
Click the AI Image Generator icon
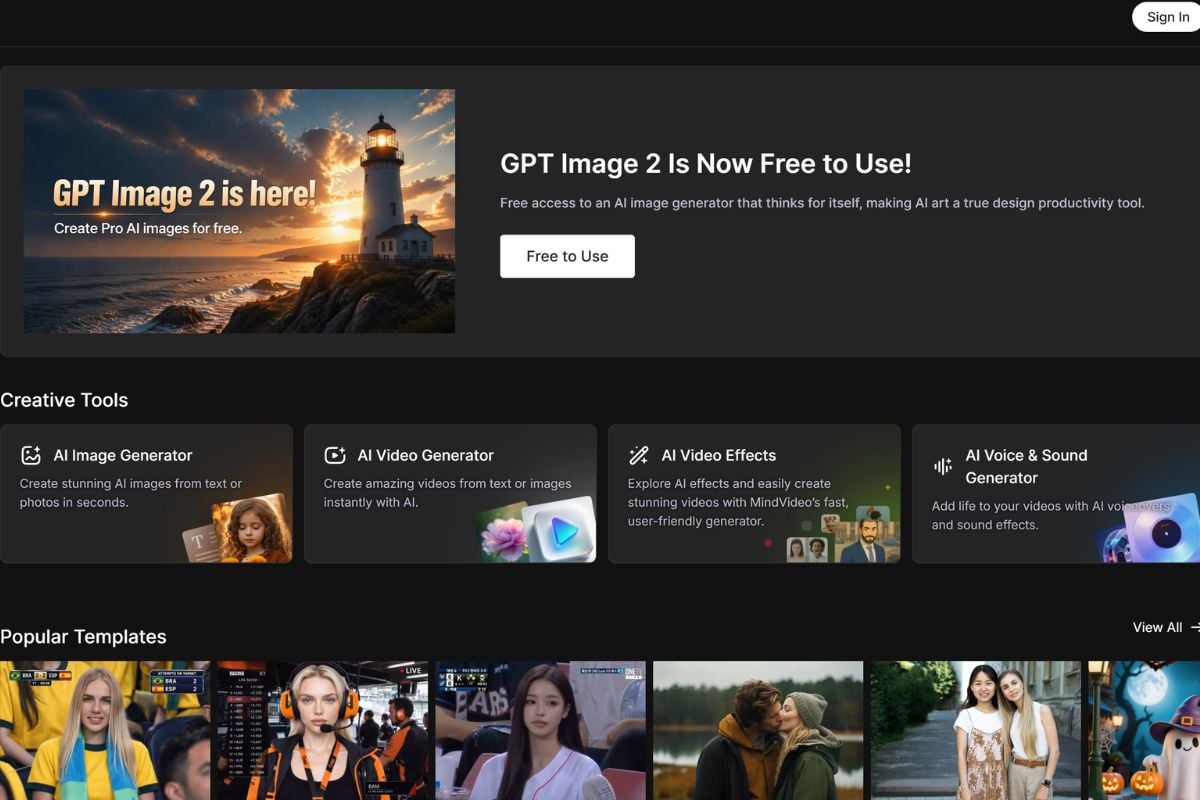(31, 455)
